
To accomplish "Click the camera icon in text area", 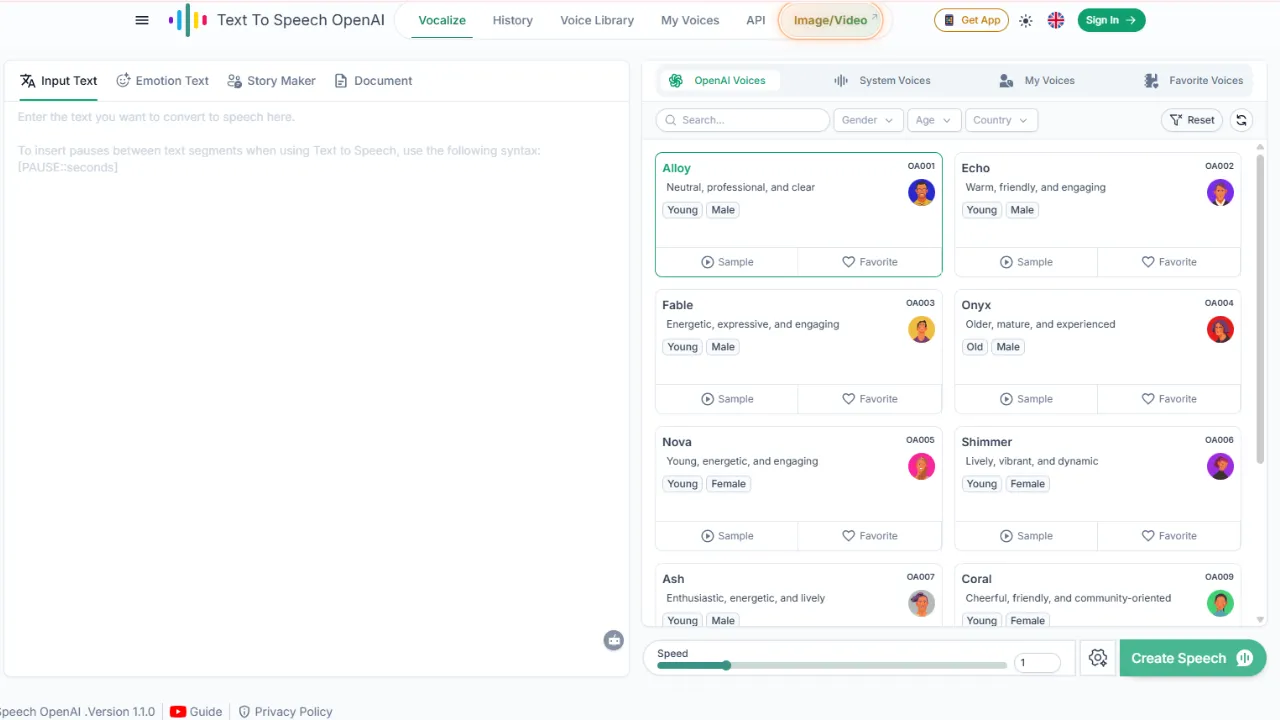I will [613, 640].
